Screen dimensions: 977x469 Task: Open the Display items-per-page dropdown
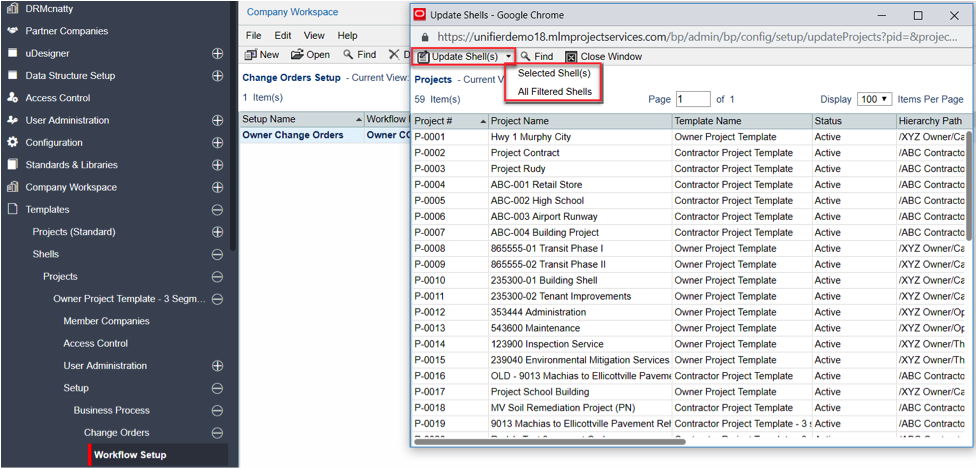point(875,100)
